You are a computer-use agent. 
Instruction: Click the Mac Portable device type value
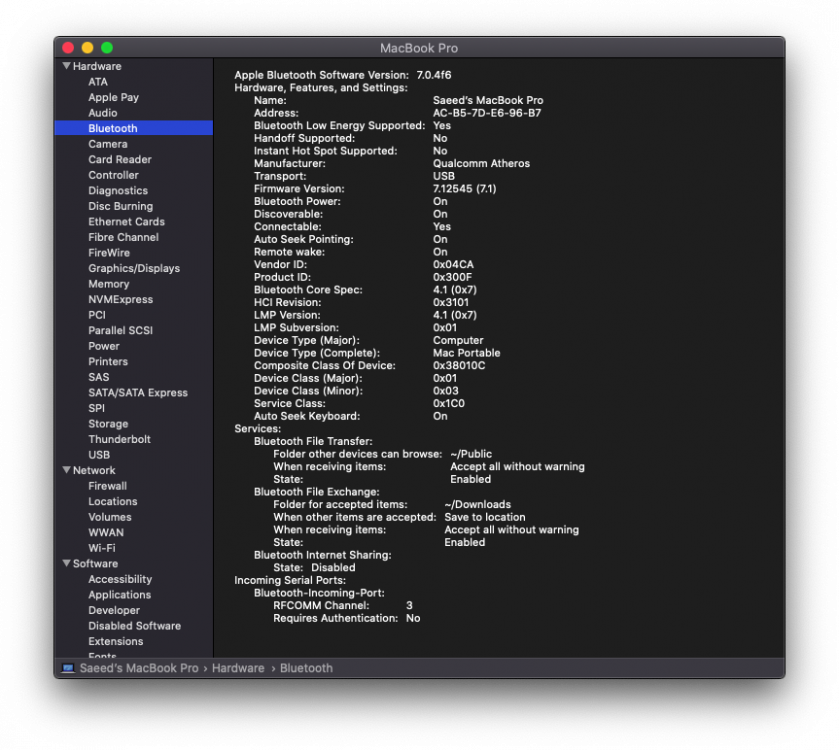click(467, 353)
